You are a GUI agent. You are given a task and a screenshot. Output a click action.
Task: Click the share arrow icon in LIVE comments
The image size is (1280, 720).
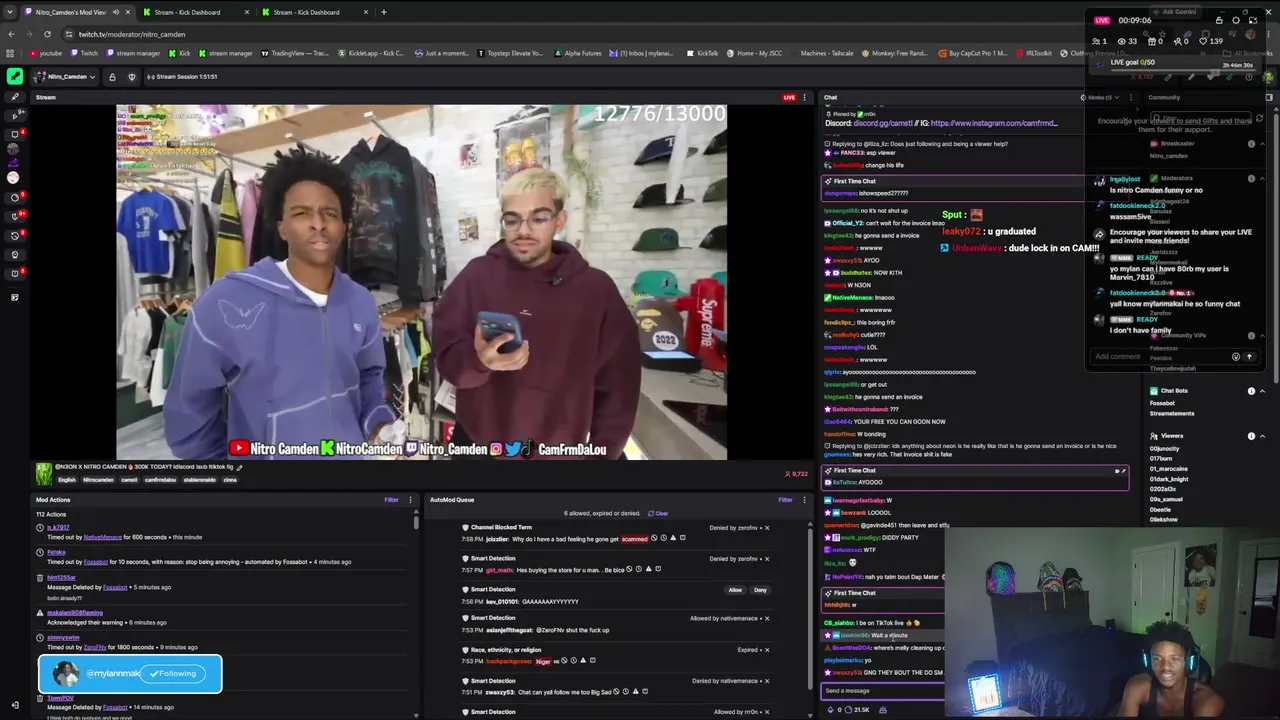pos(1099,235)
